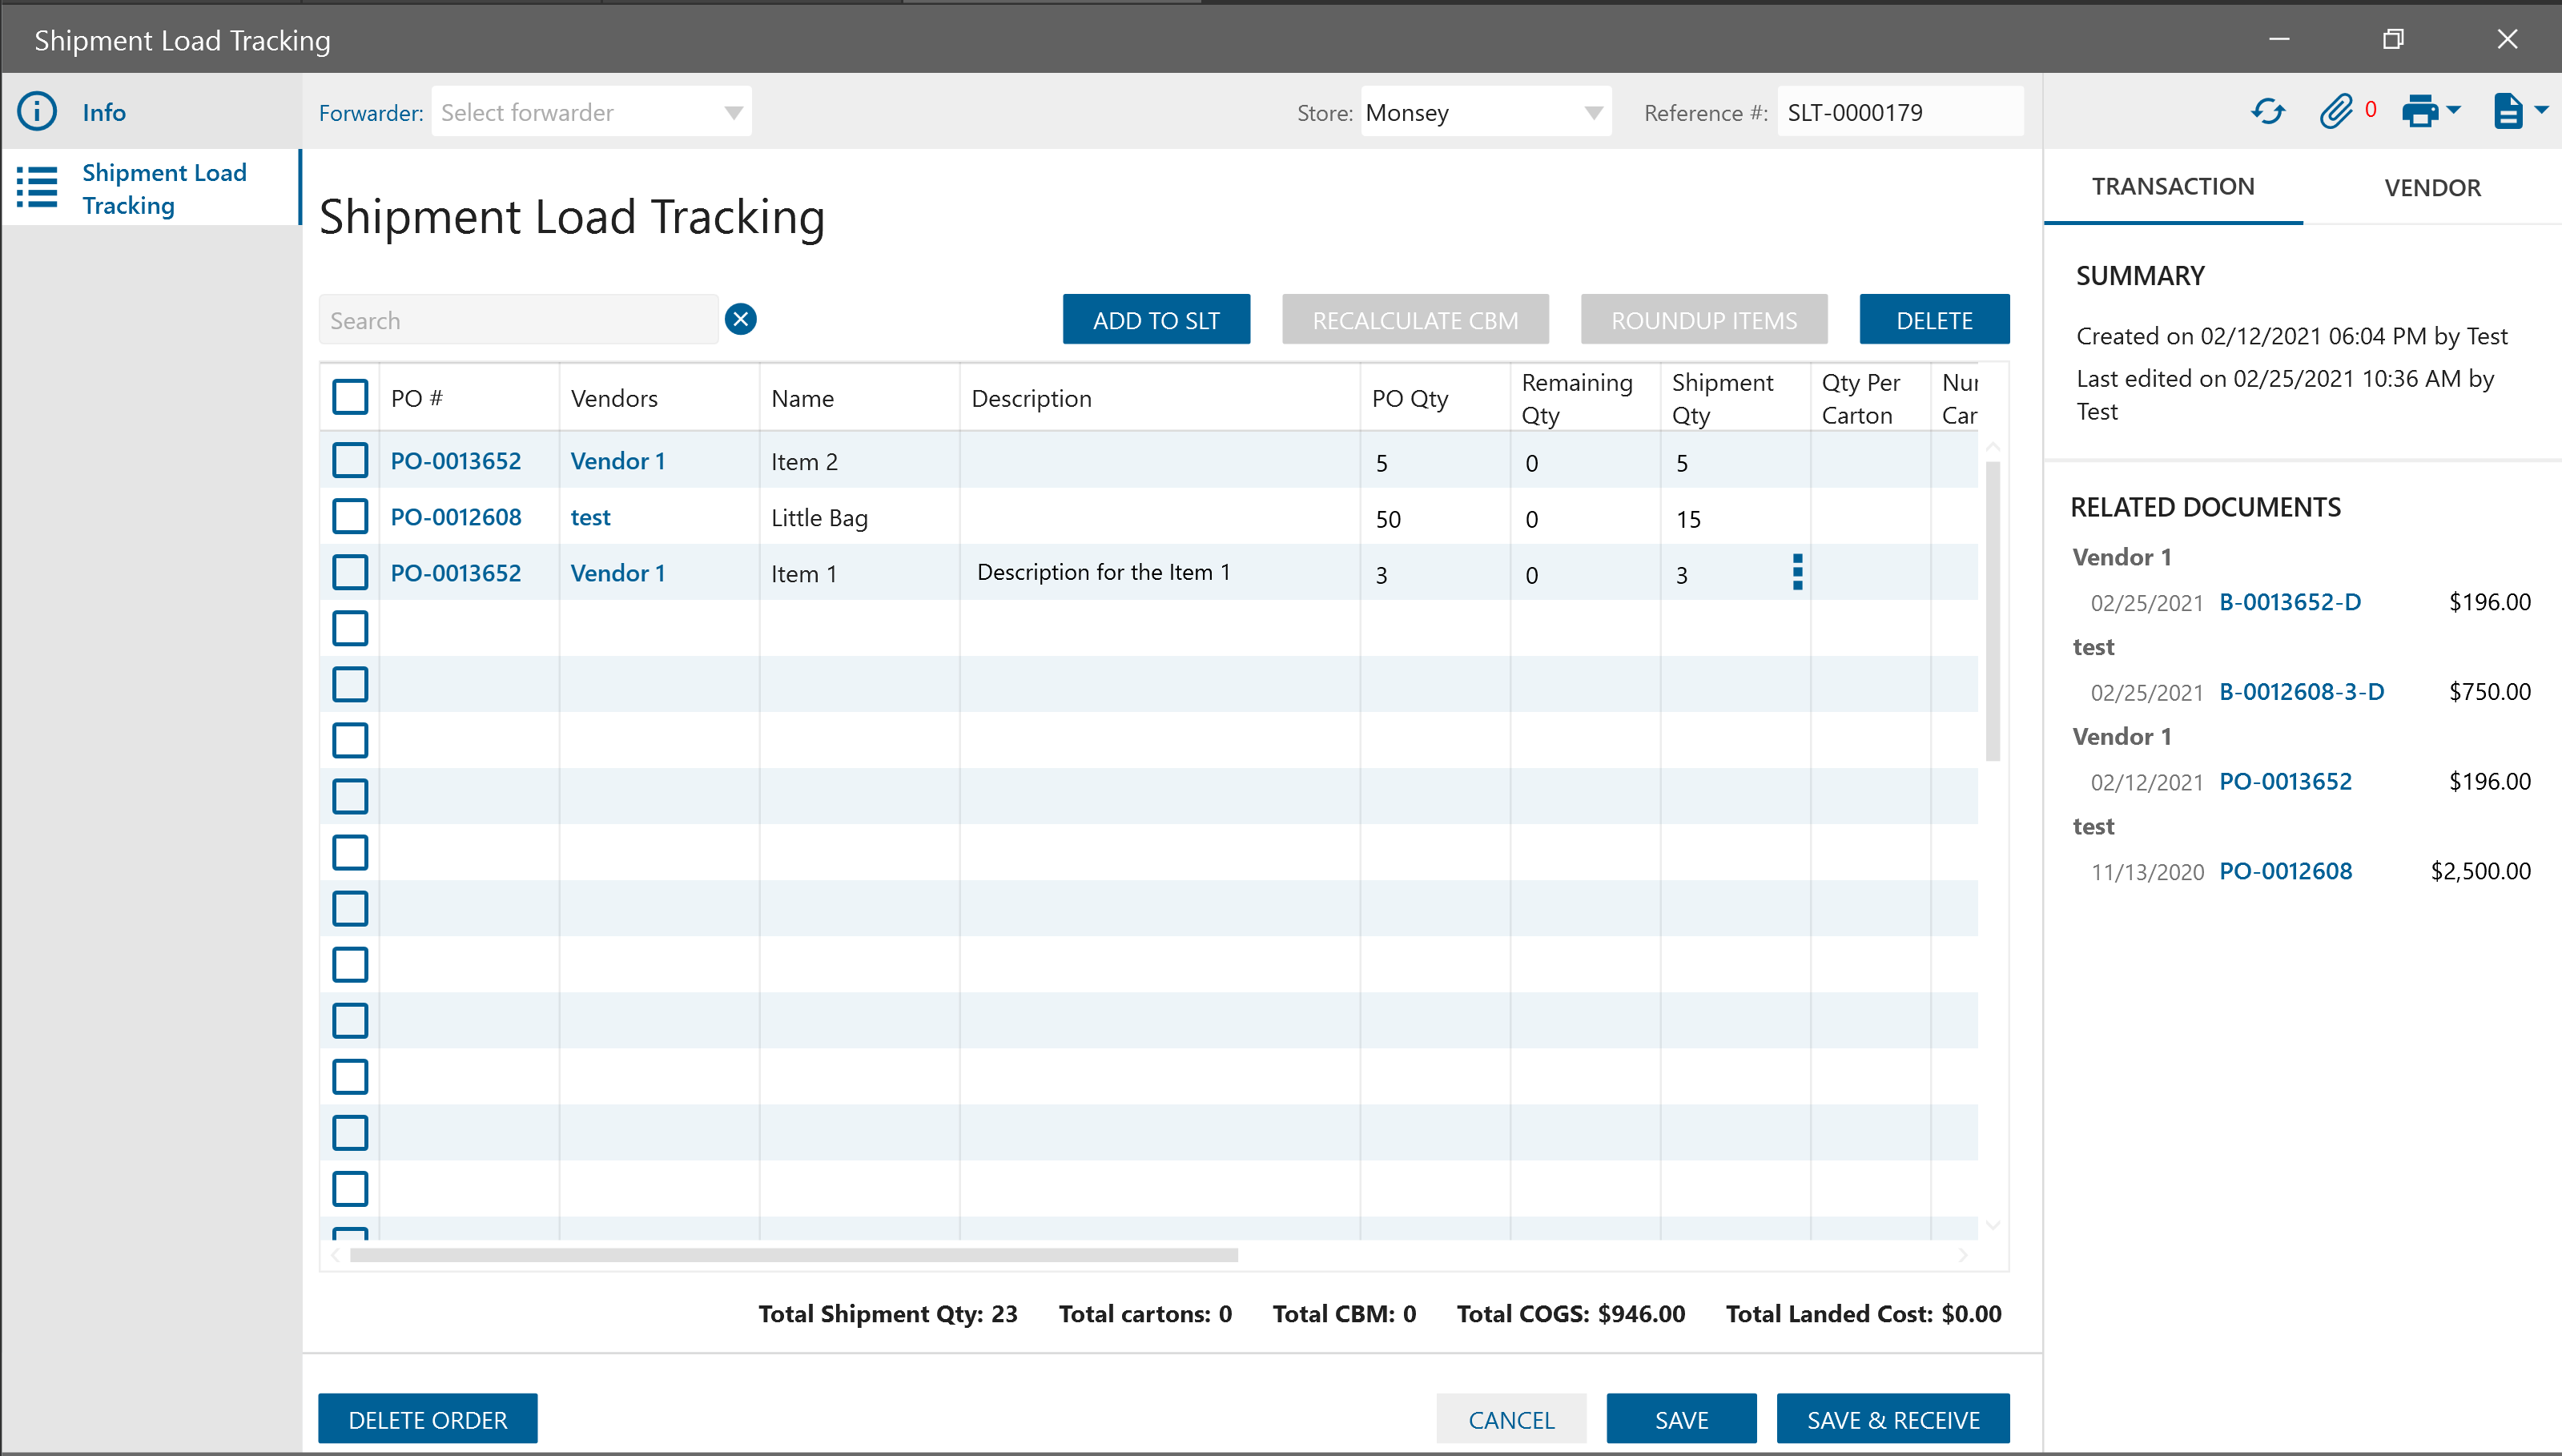Click the Shipment Load Tracking list icon

tap(37, 188)
